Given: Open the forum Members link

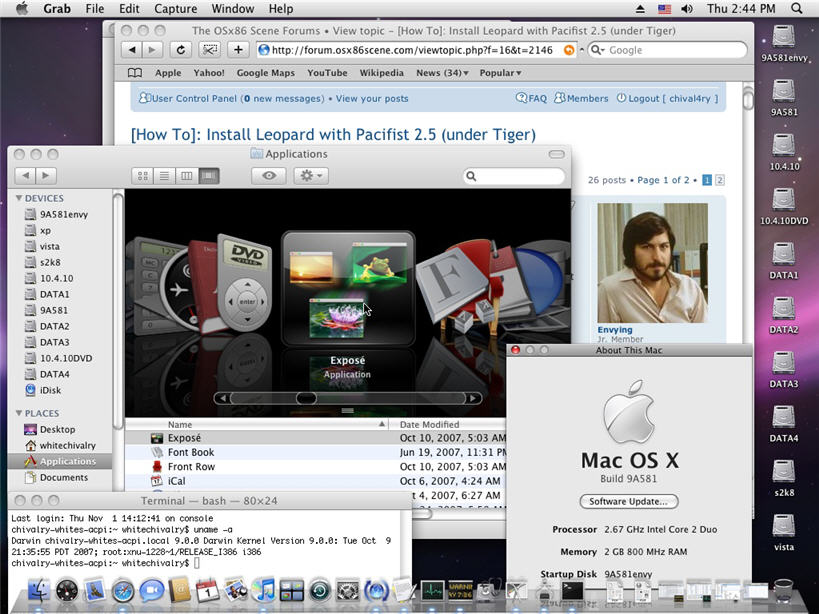Looking at the screenshot, I should pyautogui.click(x=581, y=98).
